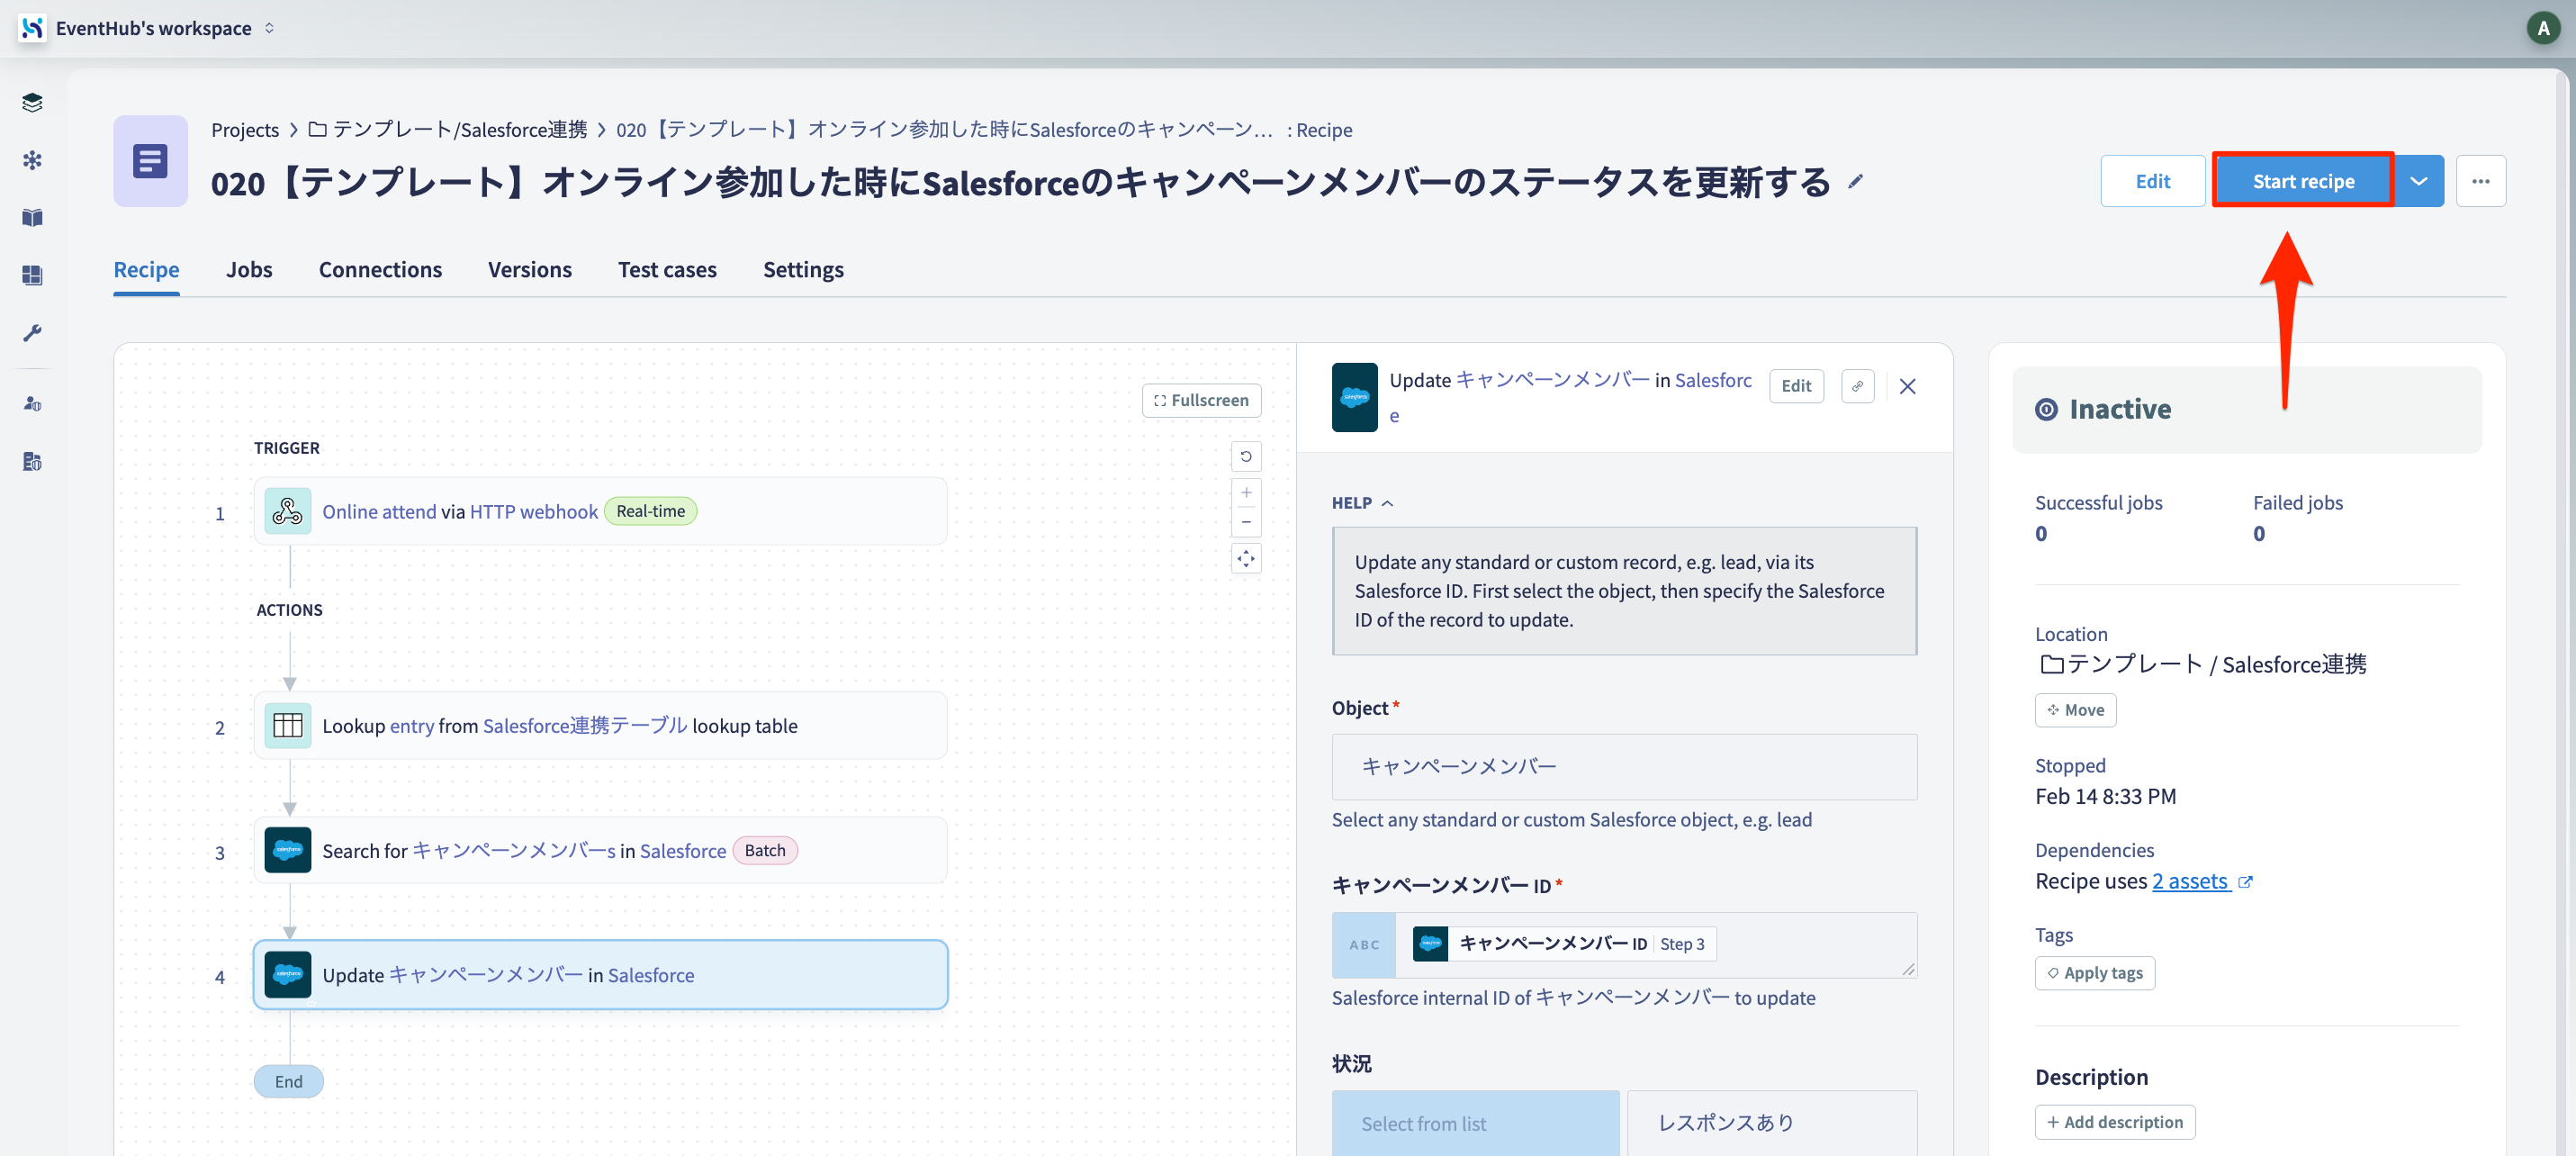Viewport: 2576px width, 1156px height.
Task: Click Salesforce icon on Update step
Action: [x=288, y=975]
